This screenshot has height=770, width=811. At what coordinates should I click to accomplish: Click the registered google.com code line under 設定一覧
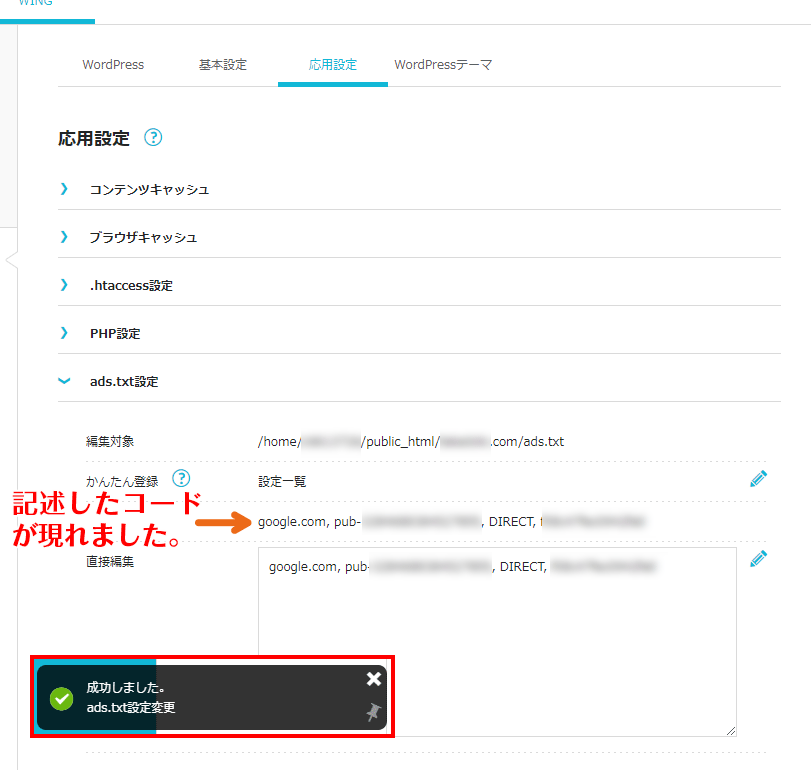point(452,521)
